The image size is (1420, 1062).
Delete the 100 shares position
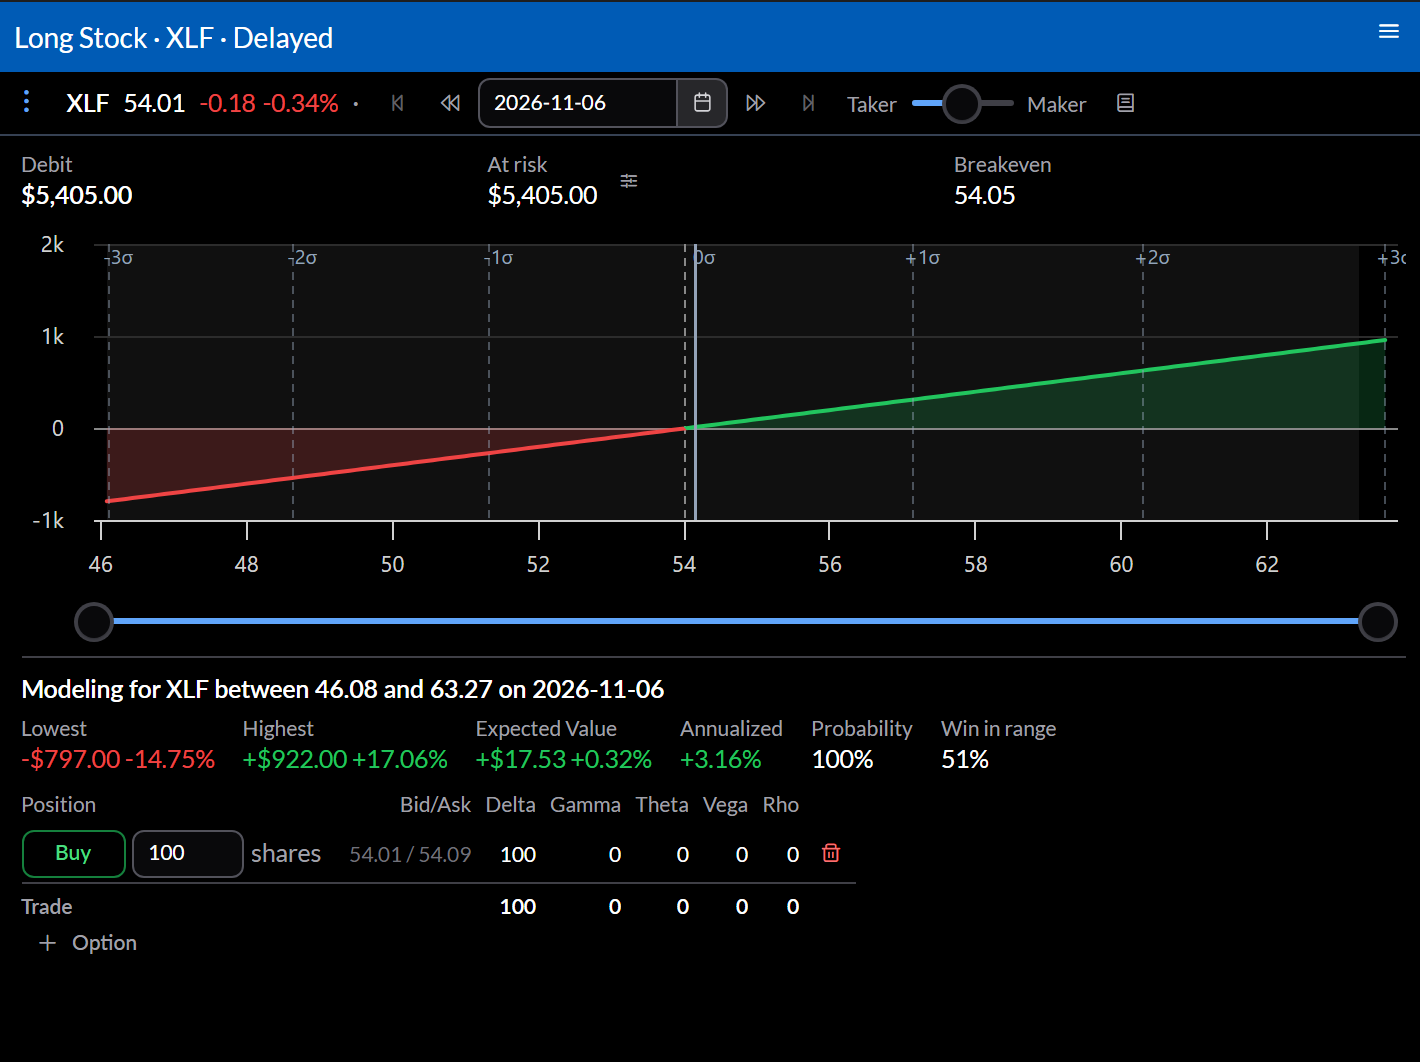click(831, 853)
